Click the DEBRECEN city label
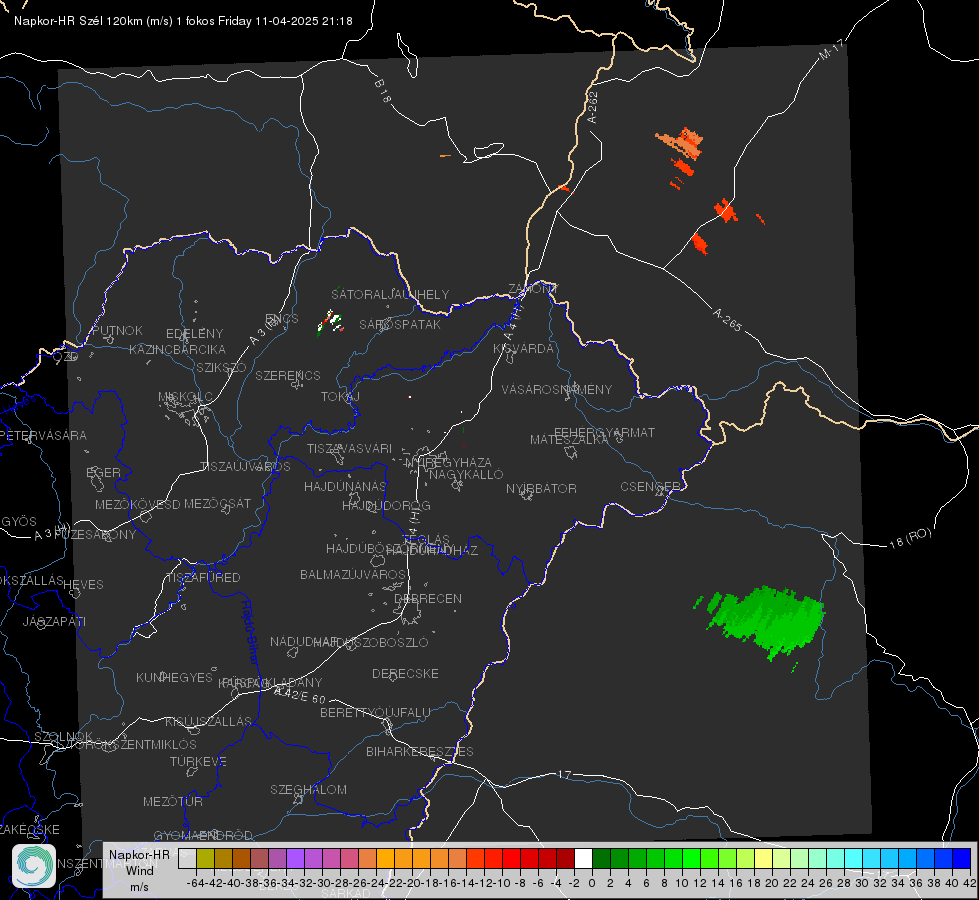The width and height of the screenshot is (979, 900). coord(428,598)
